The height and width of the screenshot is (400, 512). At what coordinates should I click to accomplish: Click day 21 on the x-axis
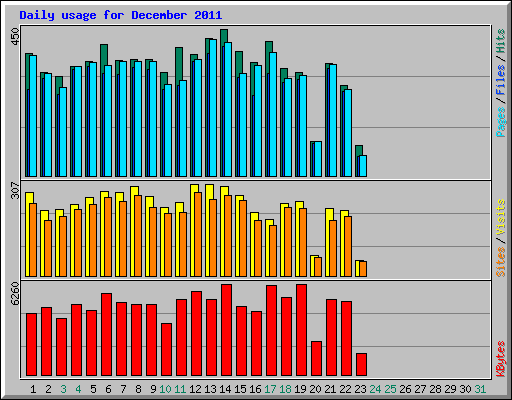pyautogui.click(x=330, y=389)
